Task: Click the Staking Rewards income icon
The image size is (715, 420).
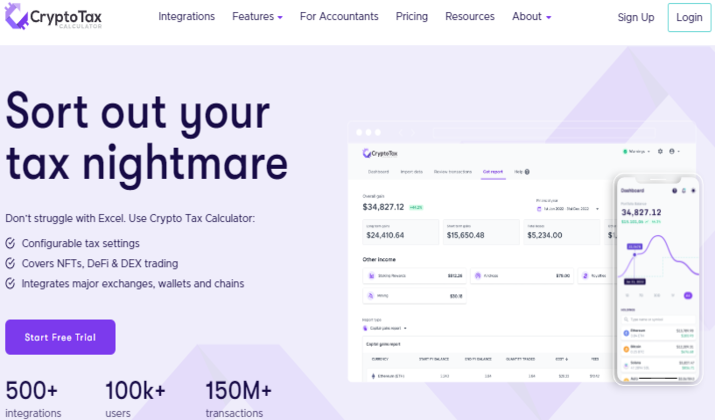Action: pos(371,275)
